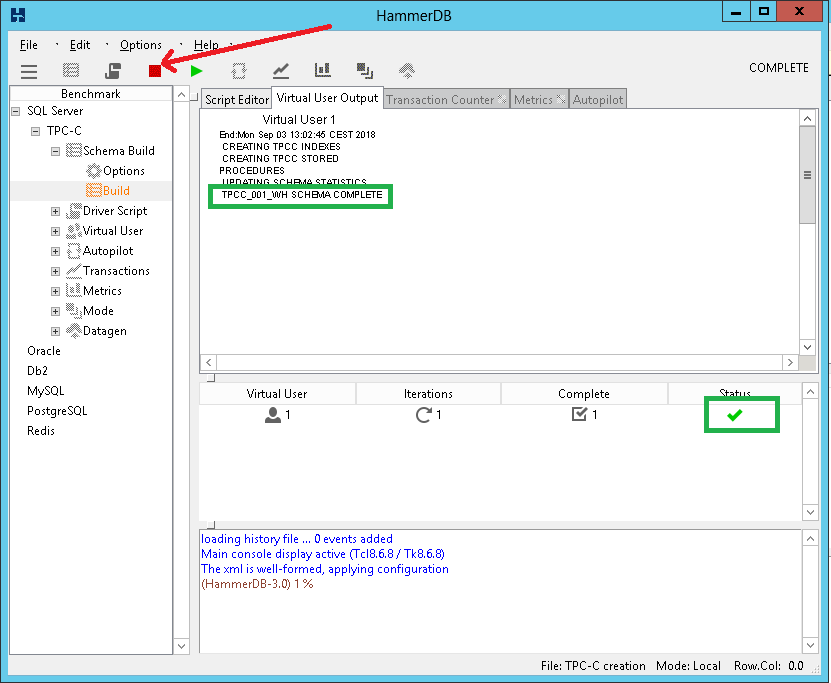
Task: Select MySQL in the benchmark tree
Action: pyautogui.click(x=46, y=391)
